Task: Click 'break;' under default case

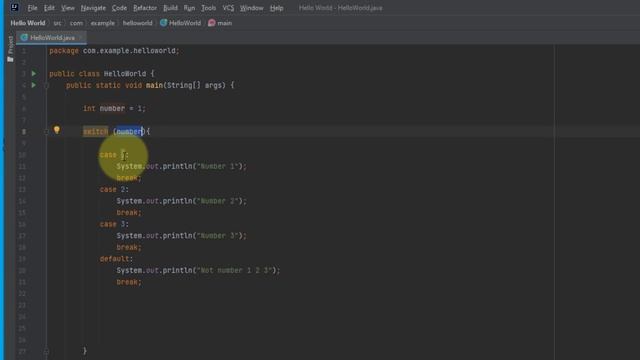Action: tap(129, 282)
